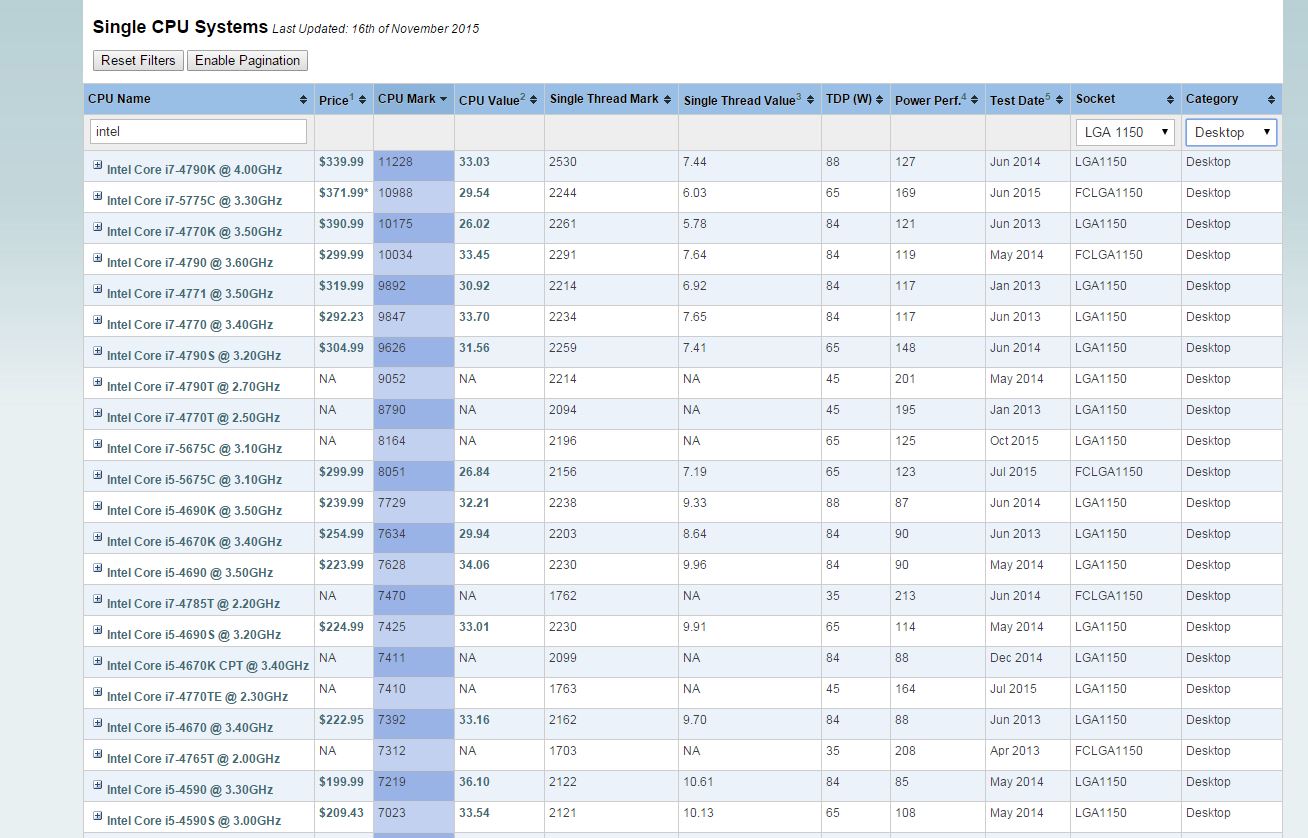Sort table by TDP (W) column
Screen dimensions: 1308x838
click(855, 99)
